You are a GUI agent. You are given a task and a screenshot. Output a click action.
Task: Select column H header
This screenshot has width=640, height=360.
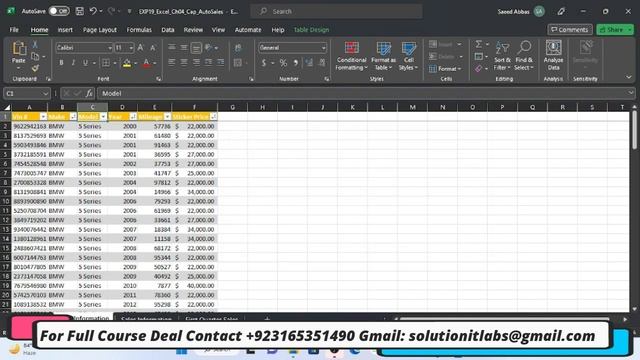point(262,107)
